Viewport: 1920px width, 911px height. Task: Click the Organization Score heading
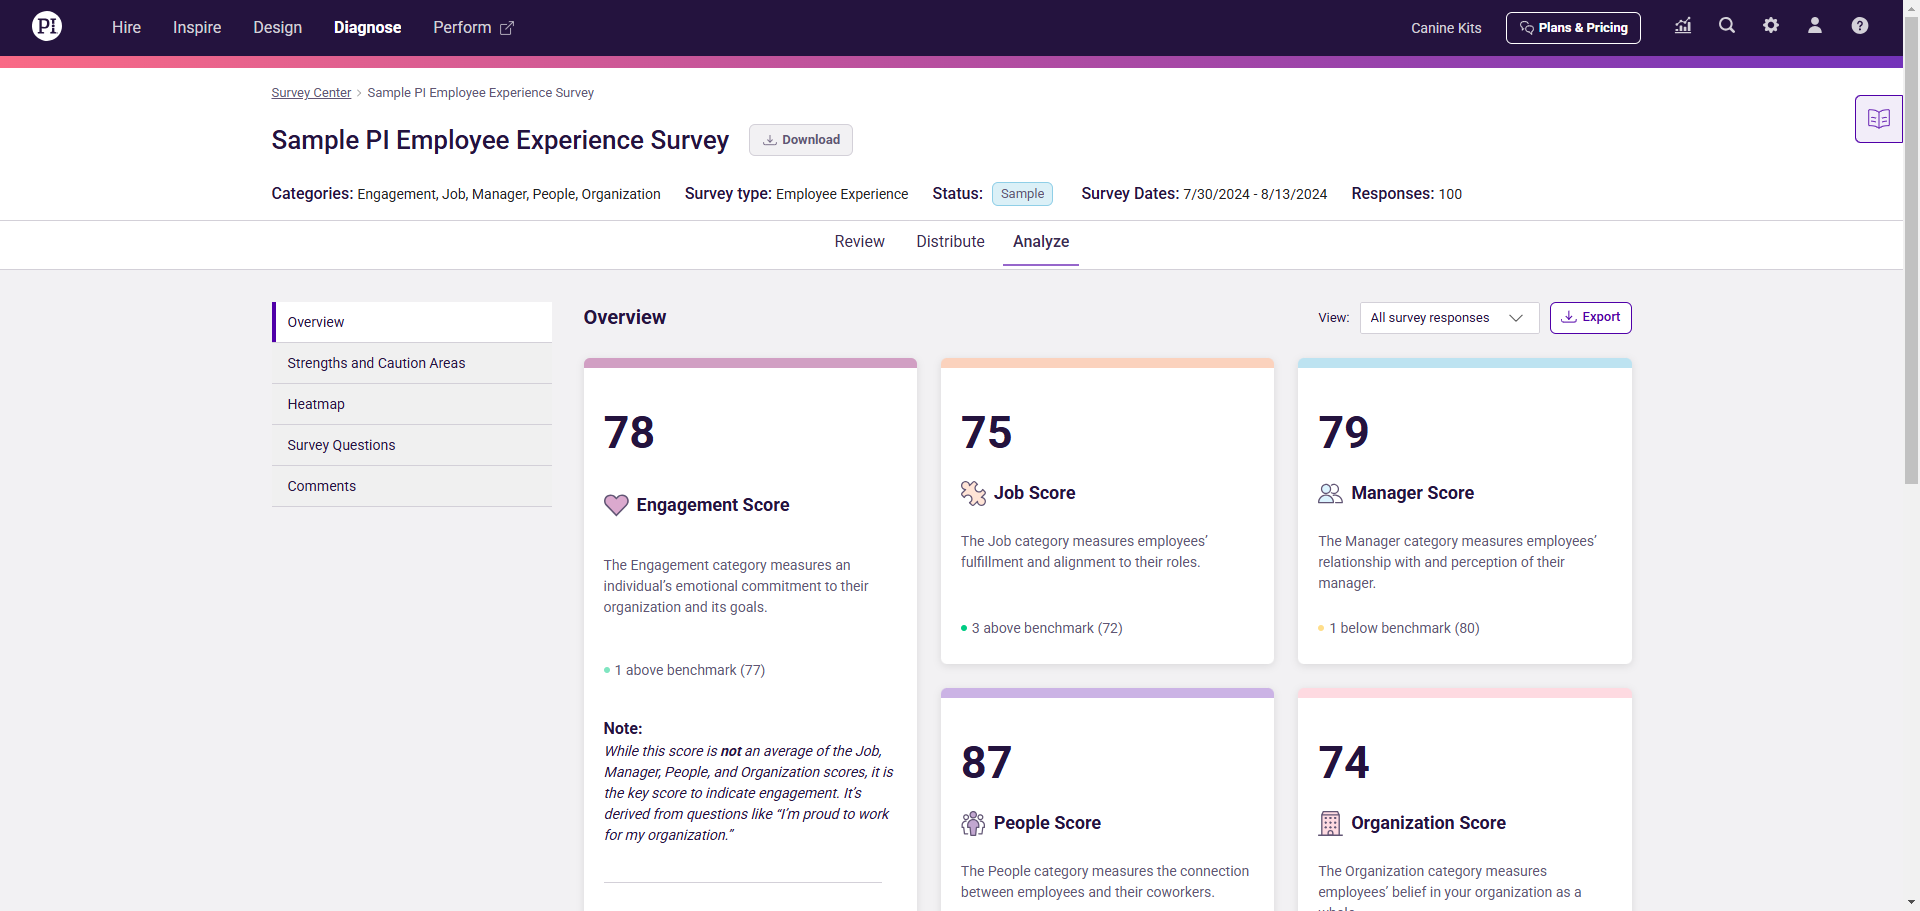pos(1428,823)
